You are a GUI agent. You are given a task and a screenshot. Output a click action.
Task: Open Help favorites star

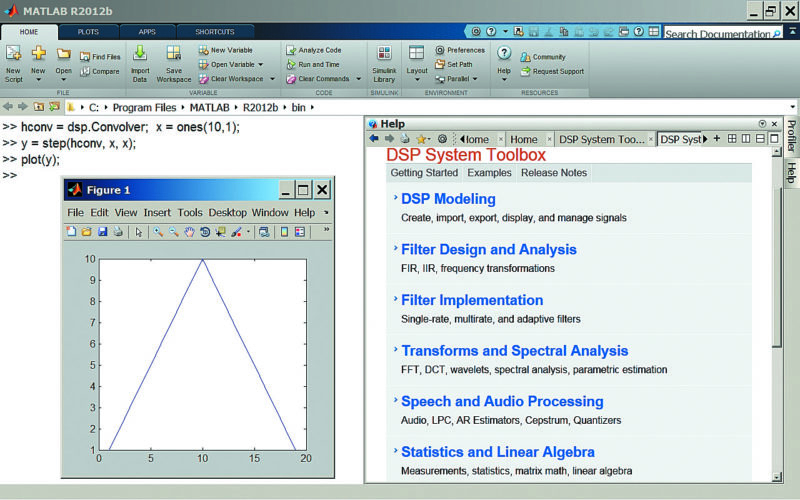(421, 139)
